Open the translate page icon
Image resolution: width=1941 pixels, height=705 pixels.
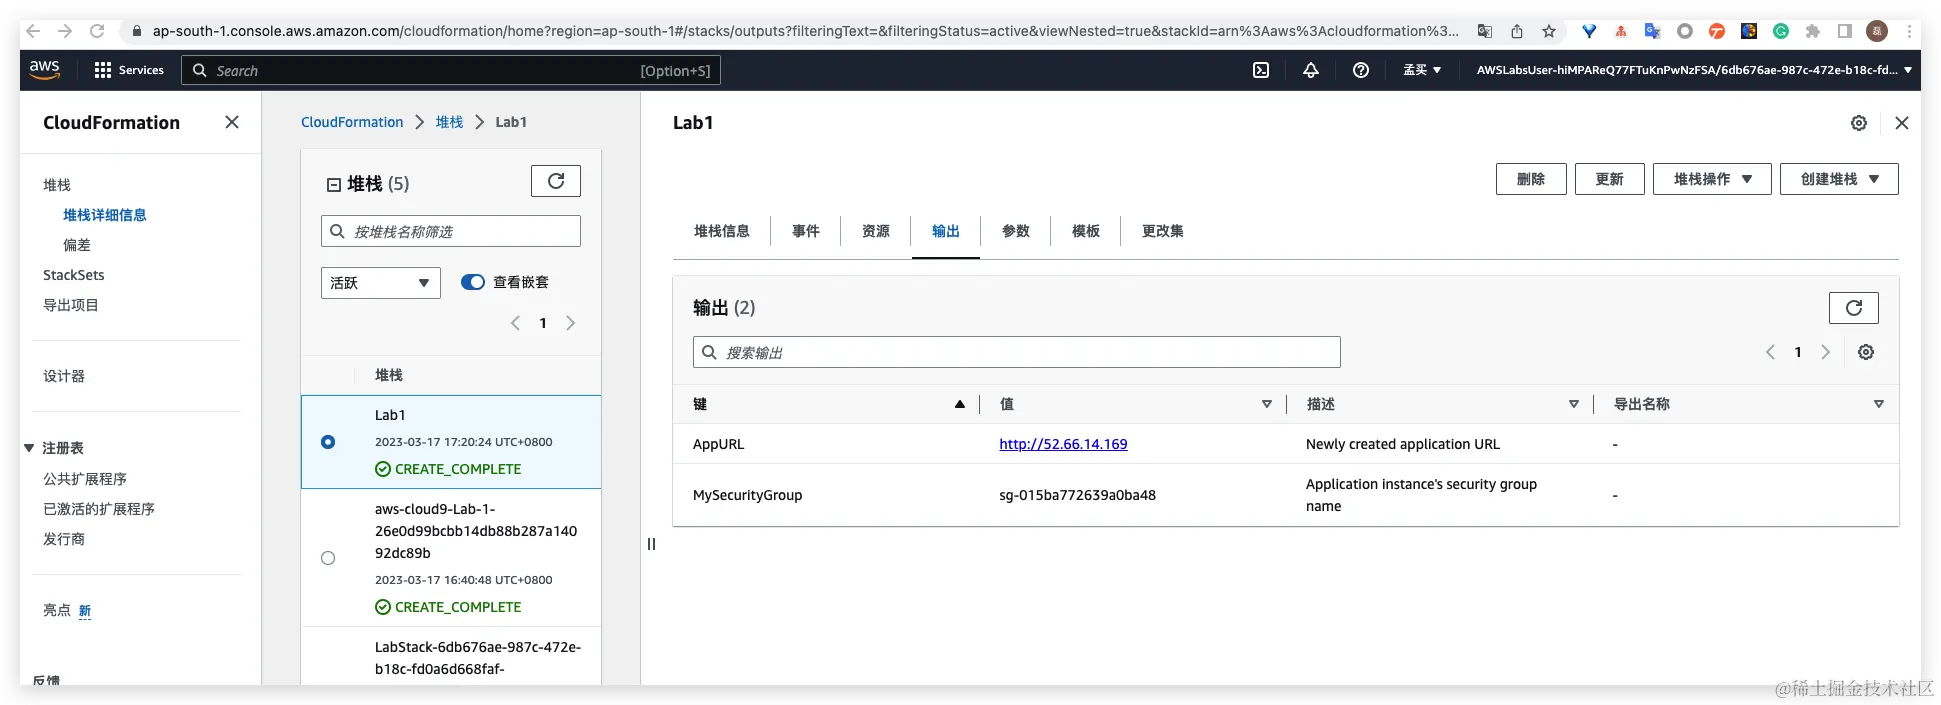[1485, 31]
